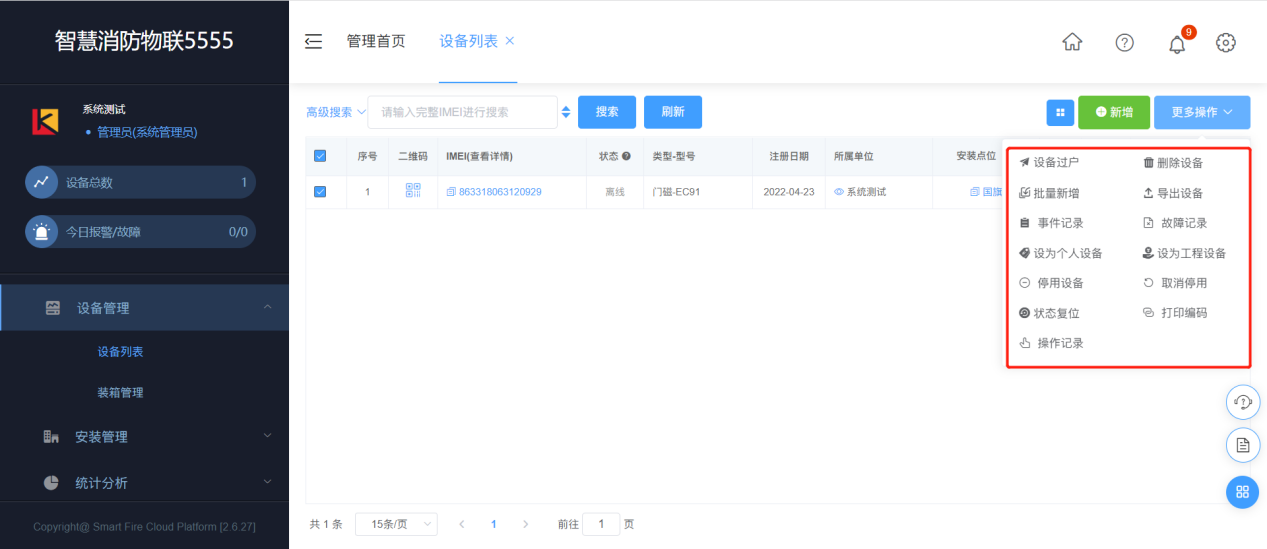Click the blue floating grid apps button

click(1243, 491)
